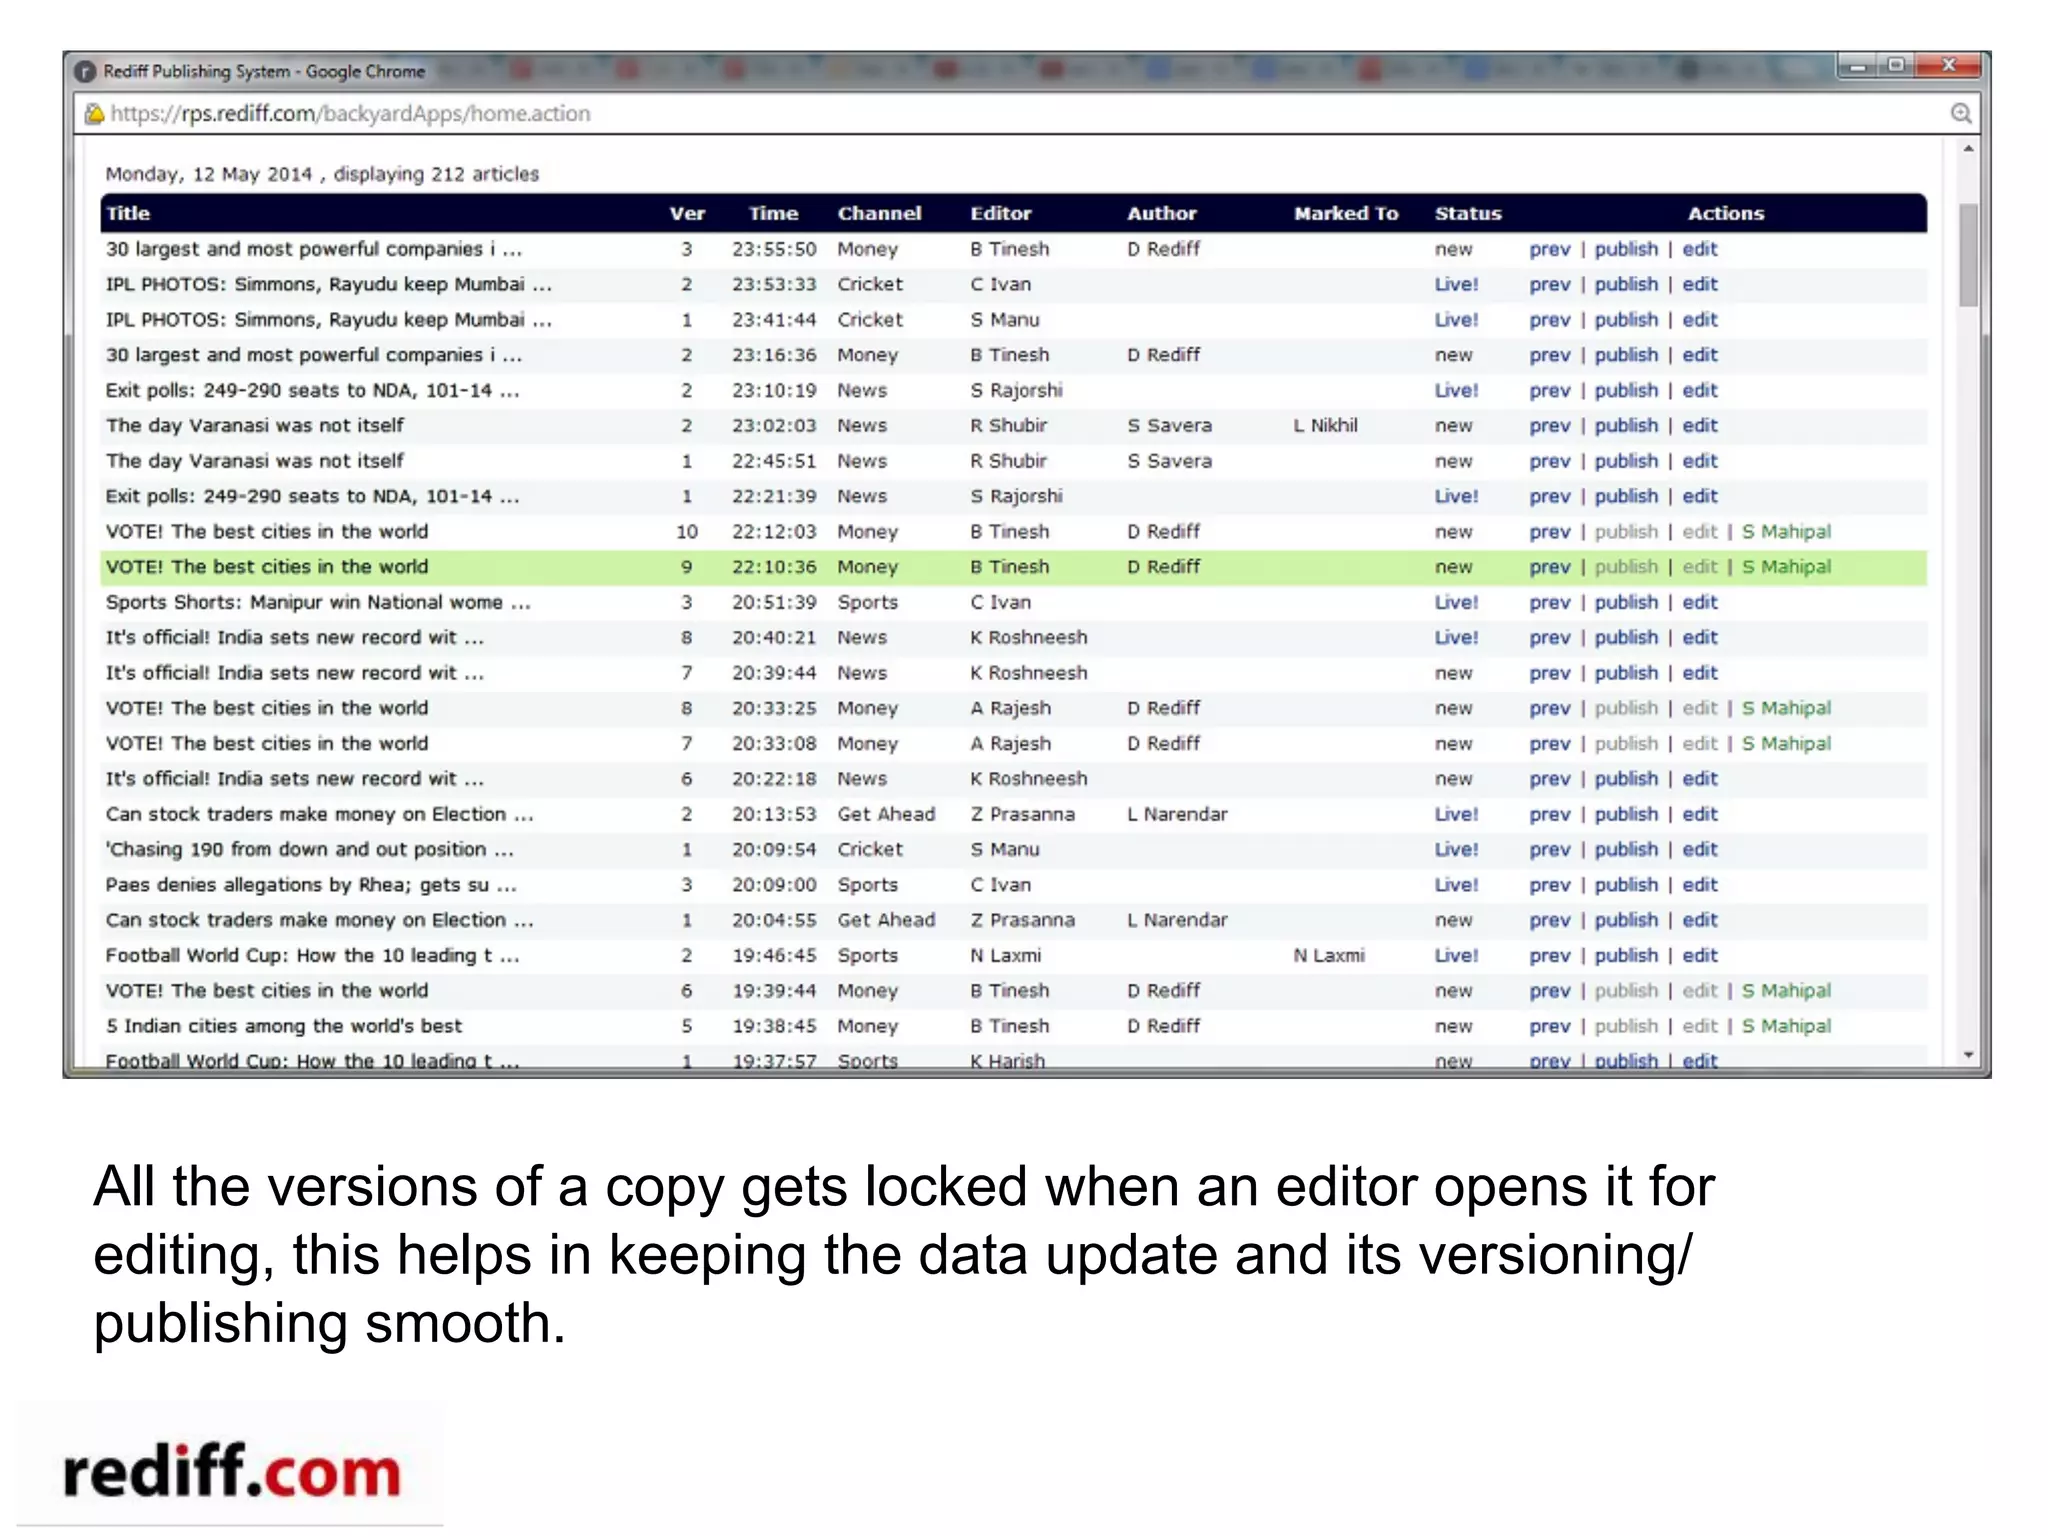Edit Football World Cup version 2 article
The height and width of the screenshot is (1536, 2048).
point(1699,955)
